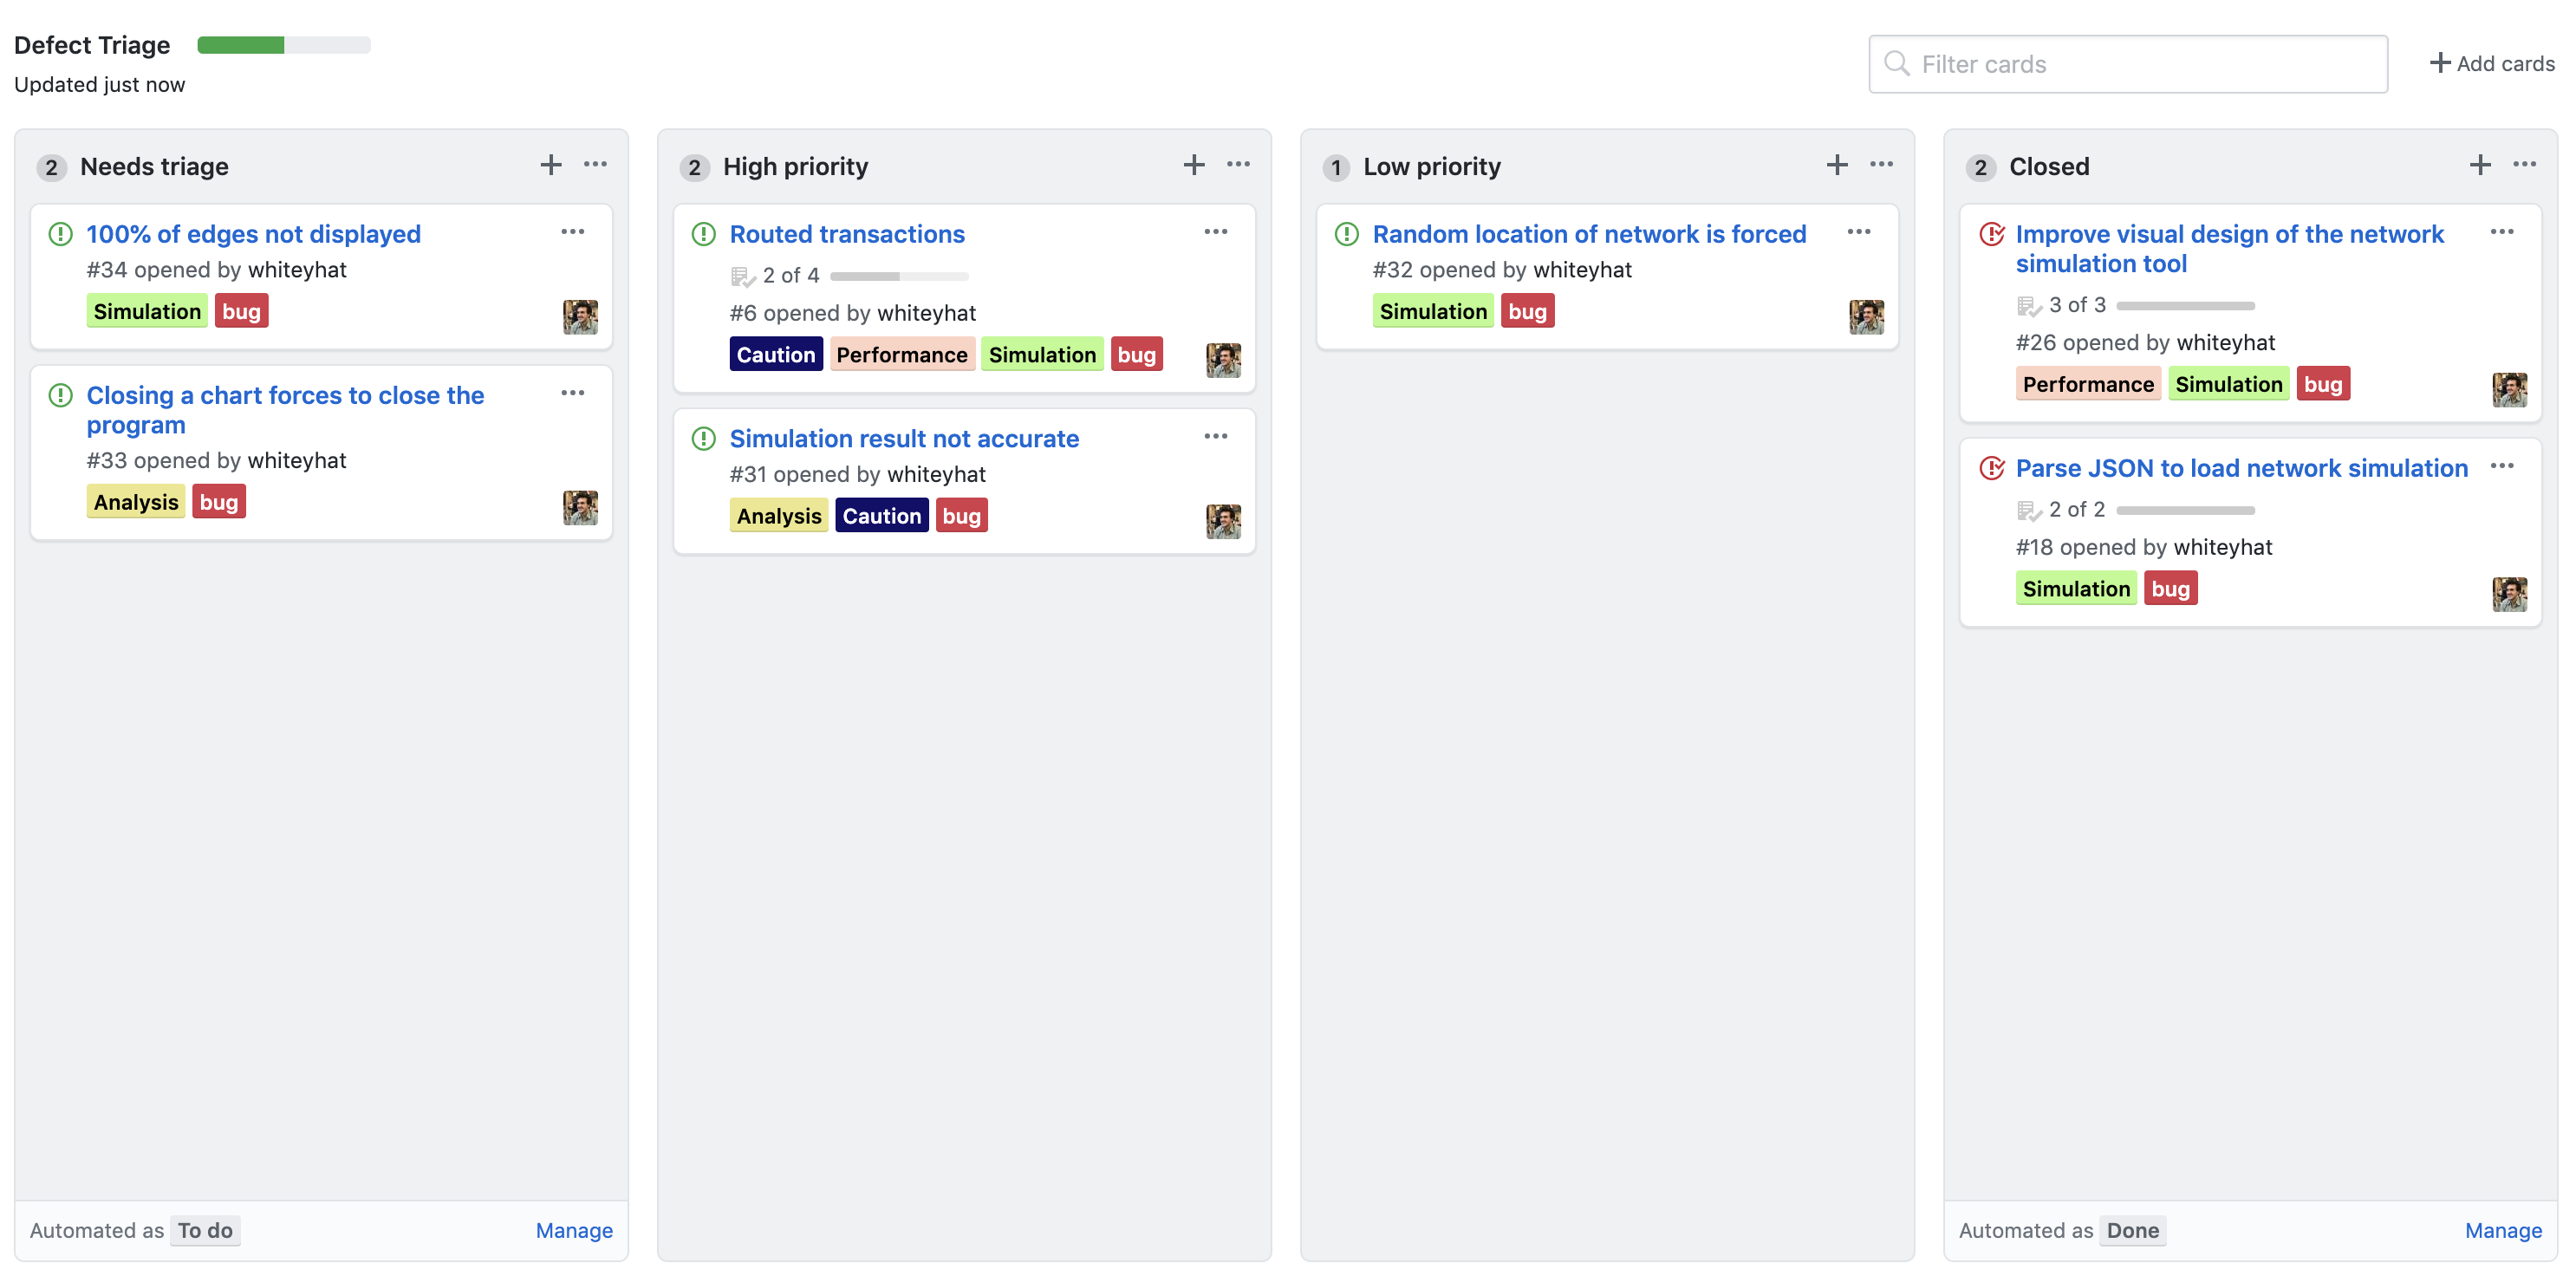Click the '...' menu on 'Random location of network' card
The width and height of the screenshot is (2576, 1276).
point(1858,233)
